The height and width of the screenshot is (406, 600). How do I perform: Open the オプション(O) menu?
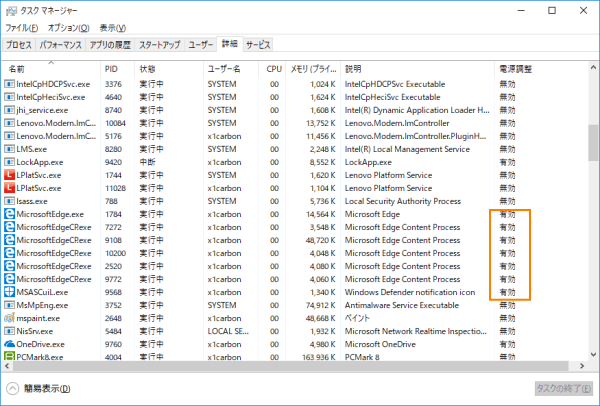click(70, 28)
